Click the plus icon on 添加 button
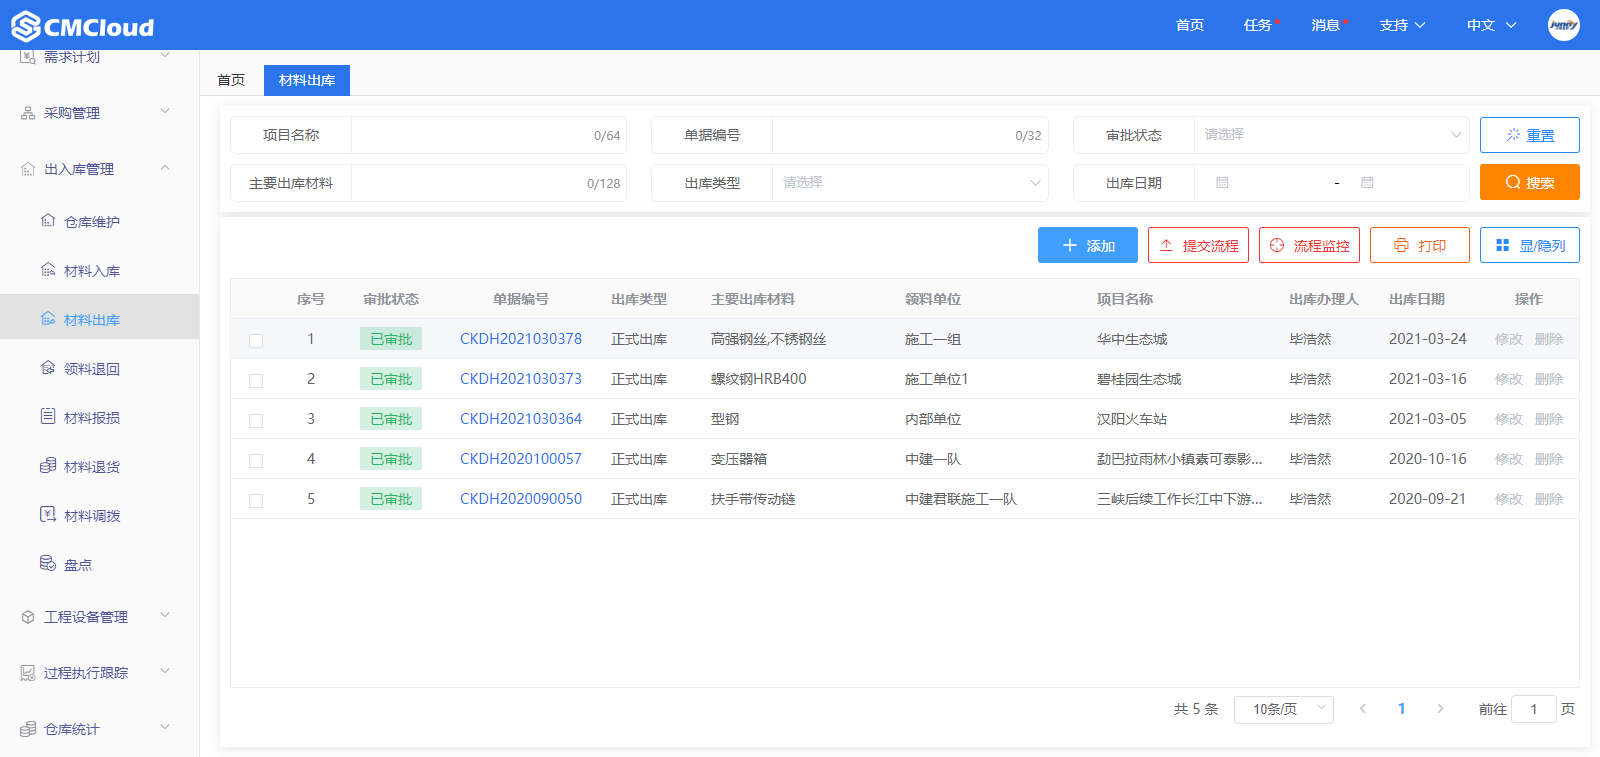The image size is (1600, 757). pos(1070,245)
